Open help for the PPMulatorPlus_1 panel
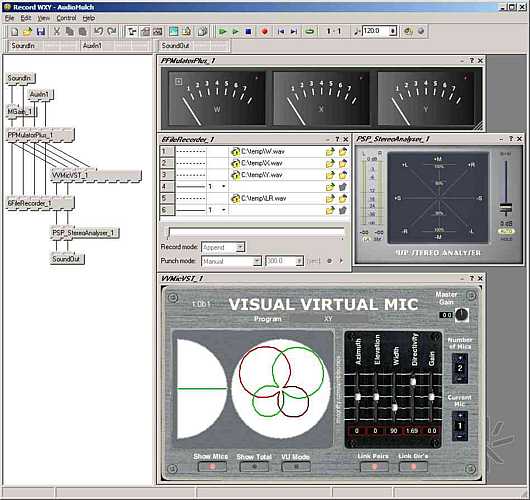Viewport: 530px width, 500px height. coord(472,61)
